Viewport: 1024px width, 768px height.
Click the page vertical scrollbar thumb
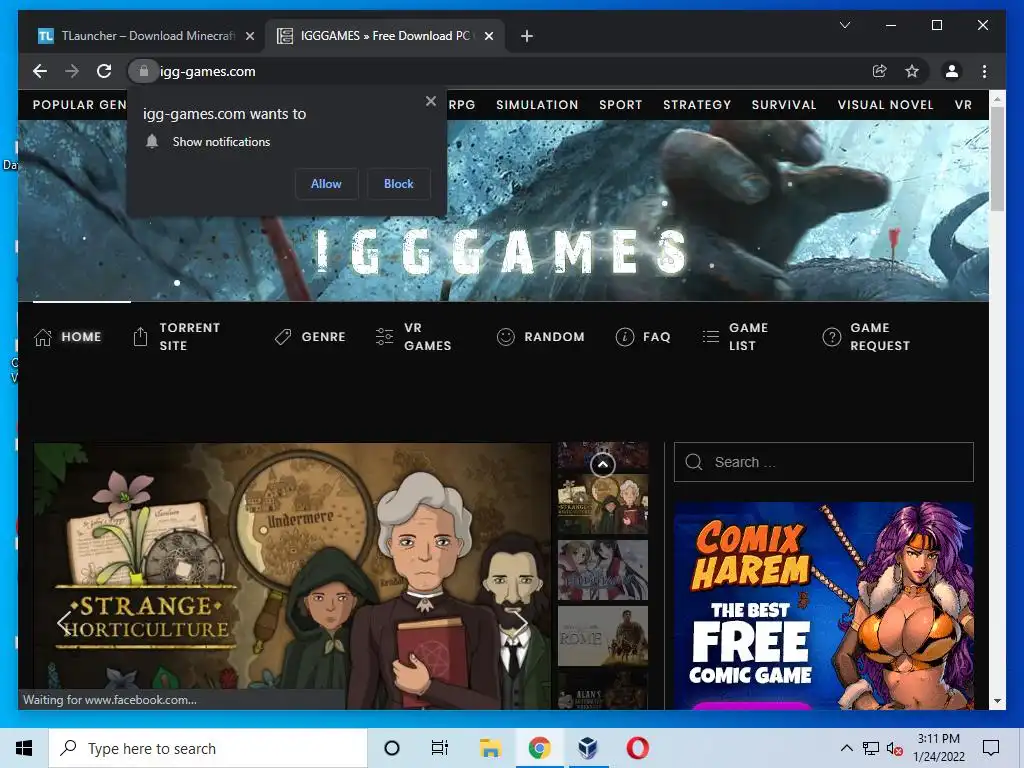997,159
